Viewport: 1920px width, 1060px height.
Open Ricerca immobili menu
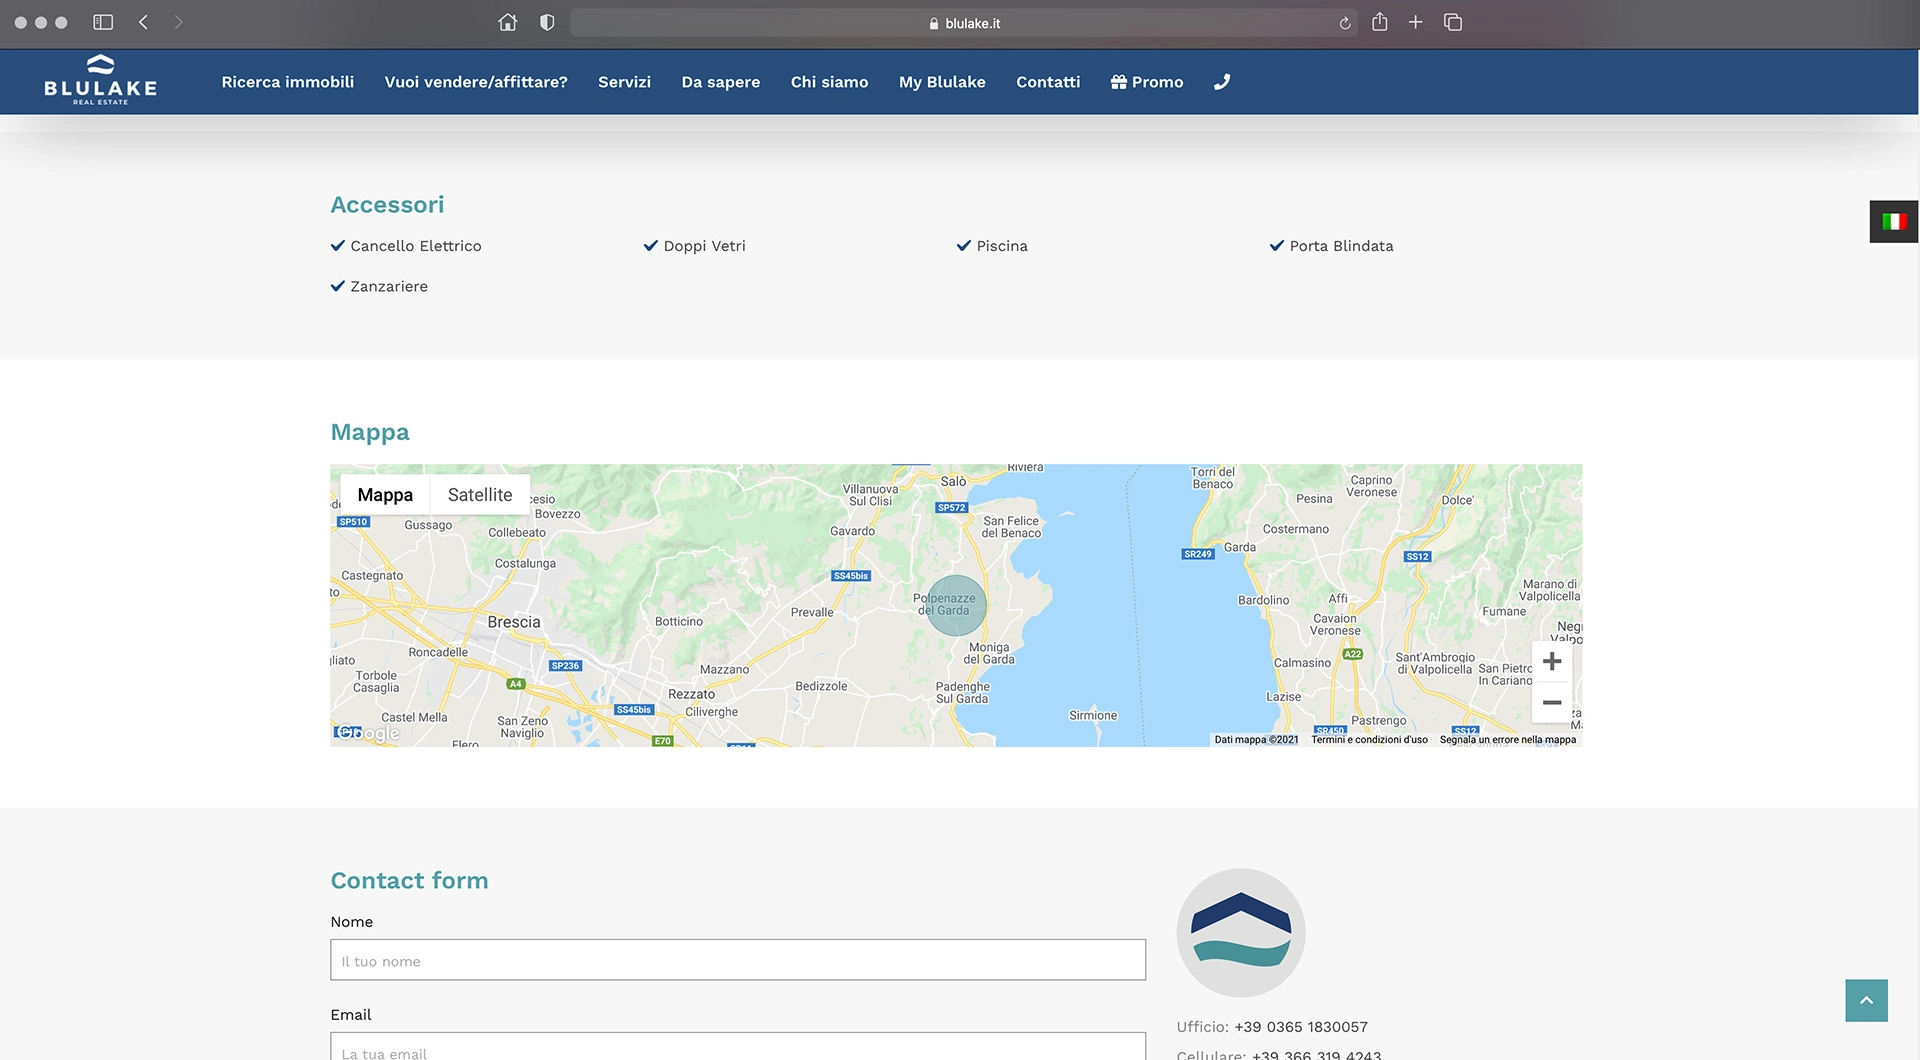[288, 82]
